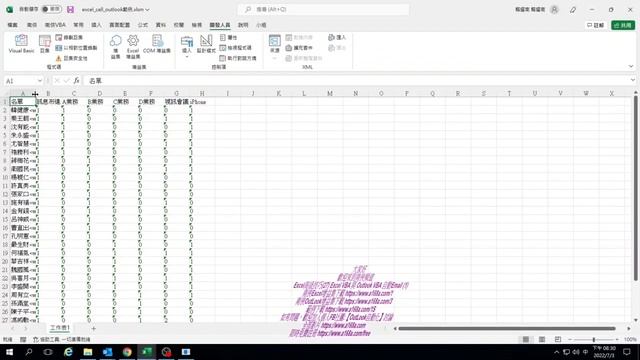The width and height of the screenshot is (640, 360).
Task: Click the Save icon in title bar
Action: coord(70,9)
